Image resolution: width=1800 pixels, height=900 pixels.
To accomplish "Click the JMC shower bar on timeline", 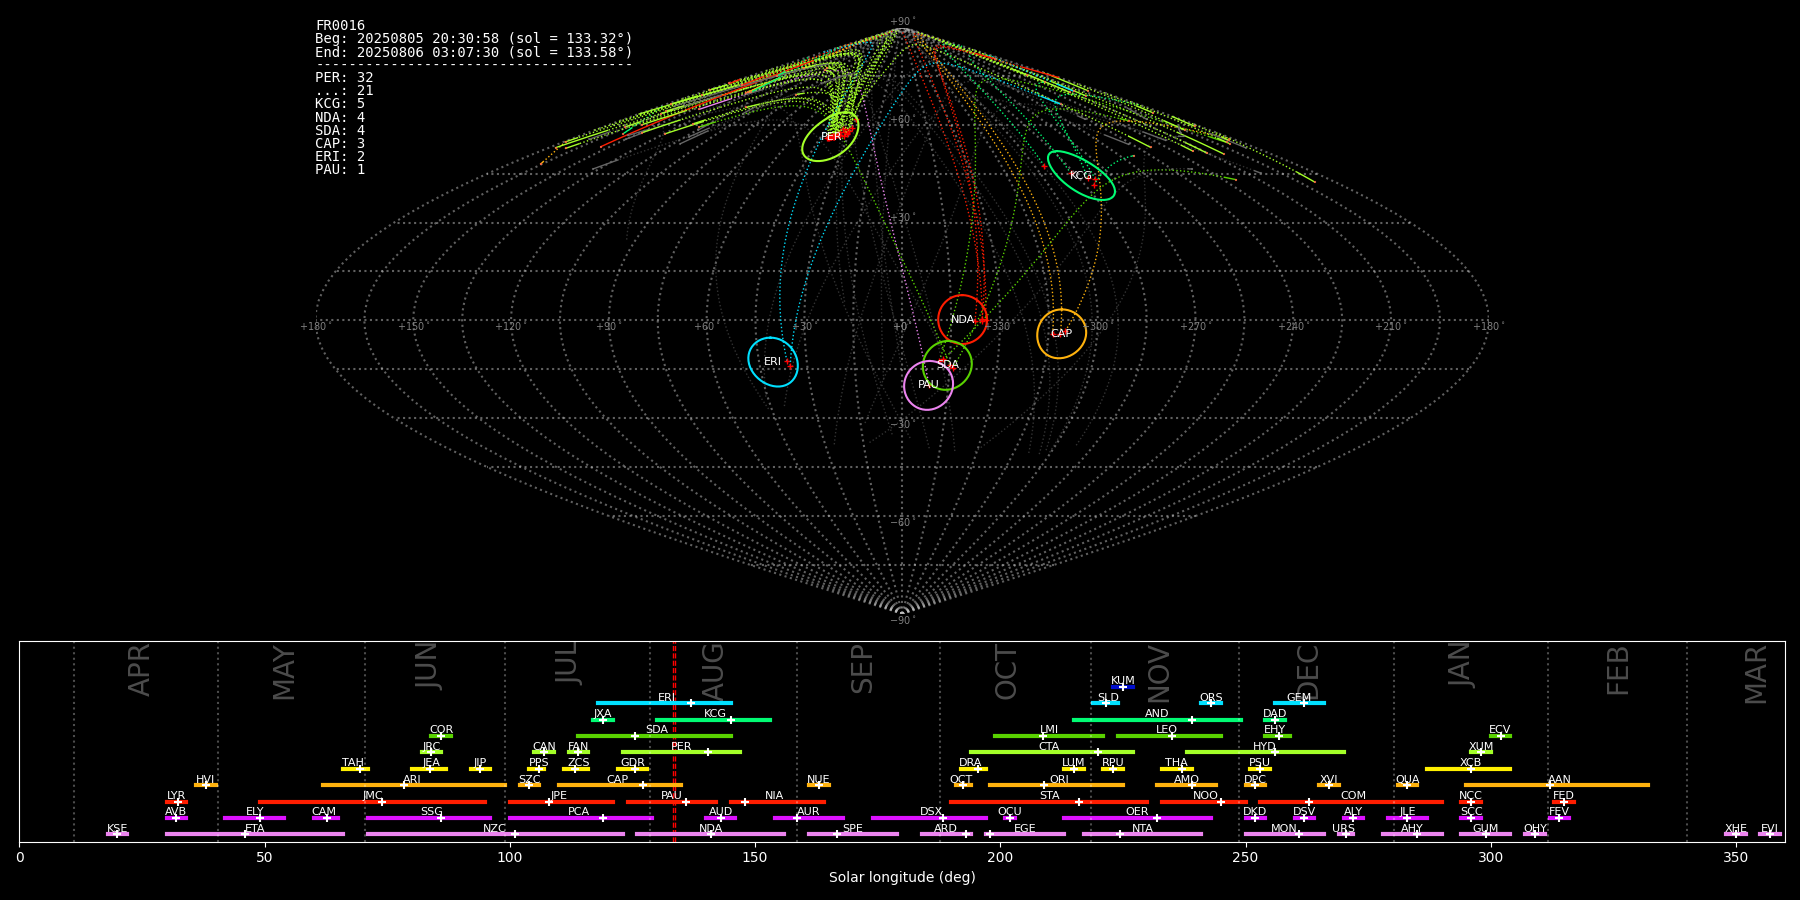I will pos(372,802).
